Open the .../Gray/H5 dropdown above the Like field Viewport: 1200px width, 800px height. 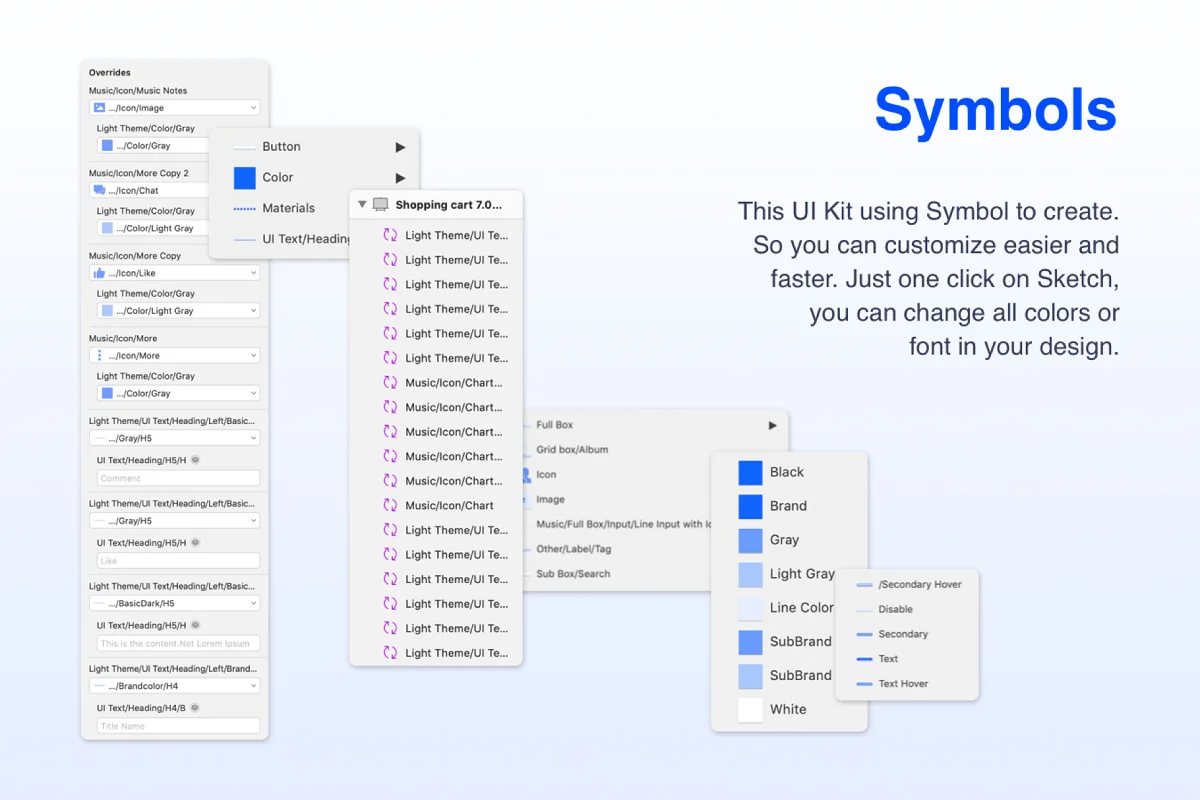174,521
